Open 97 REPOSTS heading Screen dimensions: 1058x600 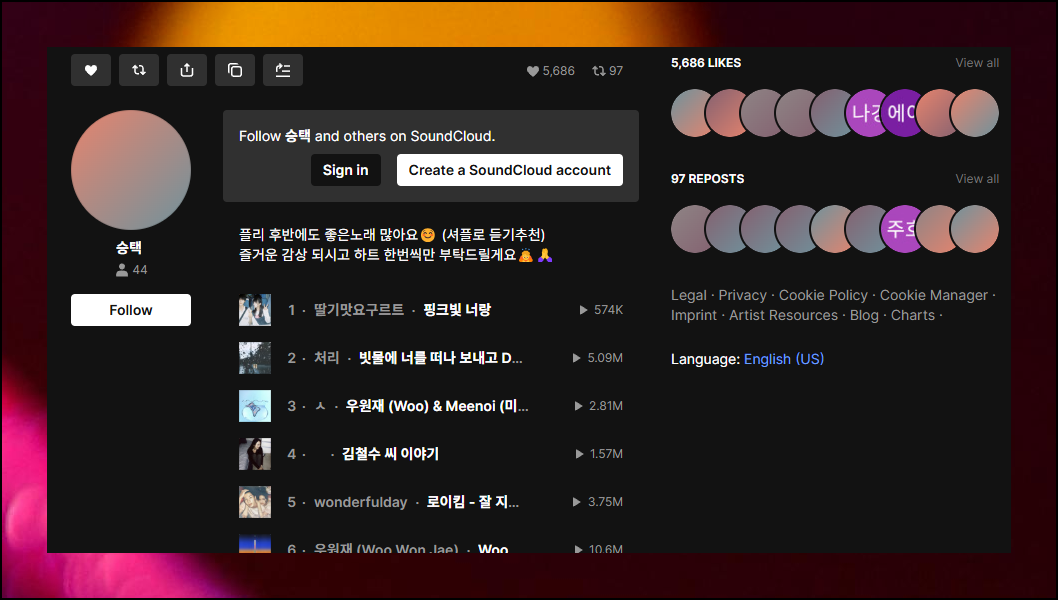707,179
